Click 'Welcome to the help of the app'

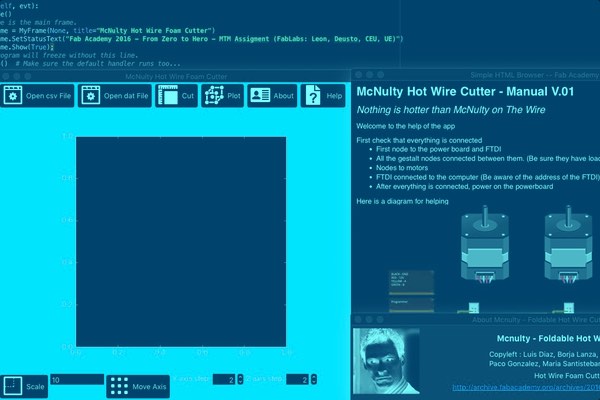coord(406,126)
